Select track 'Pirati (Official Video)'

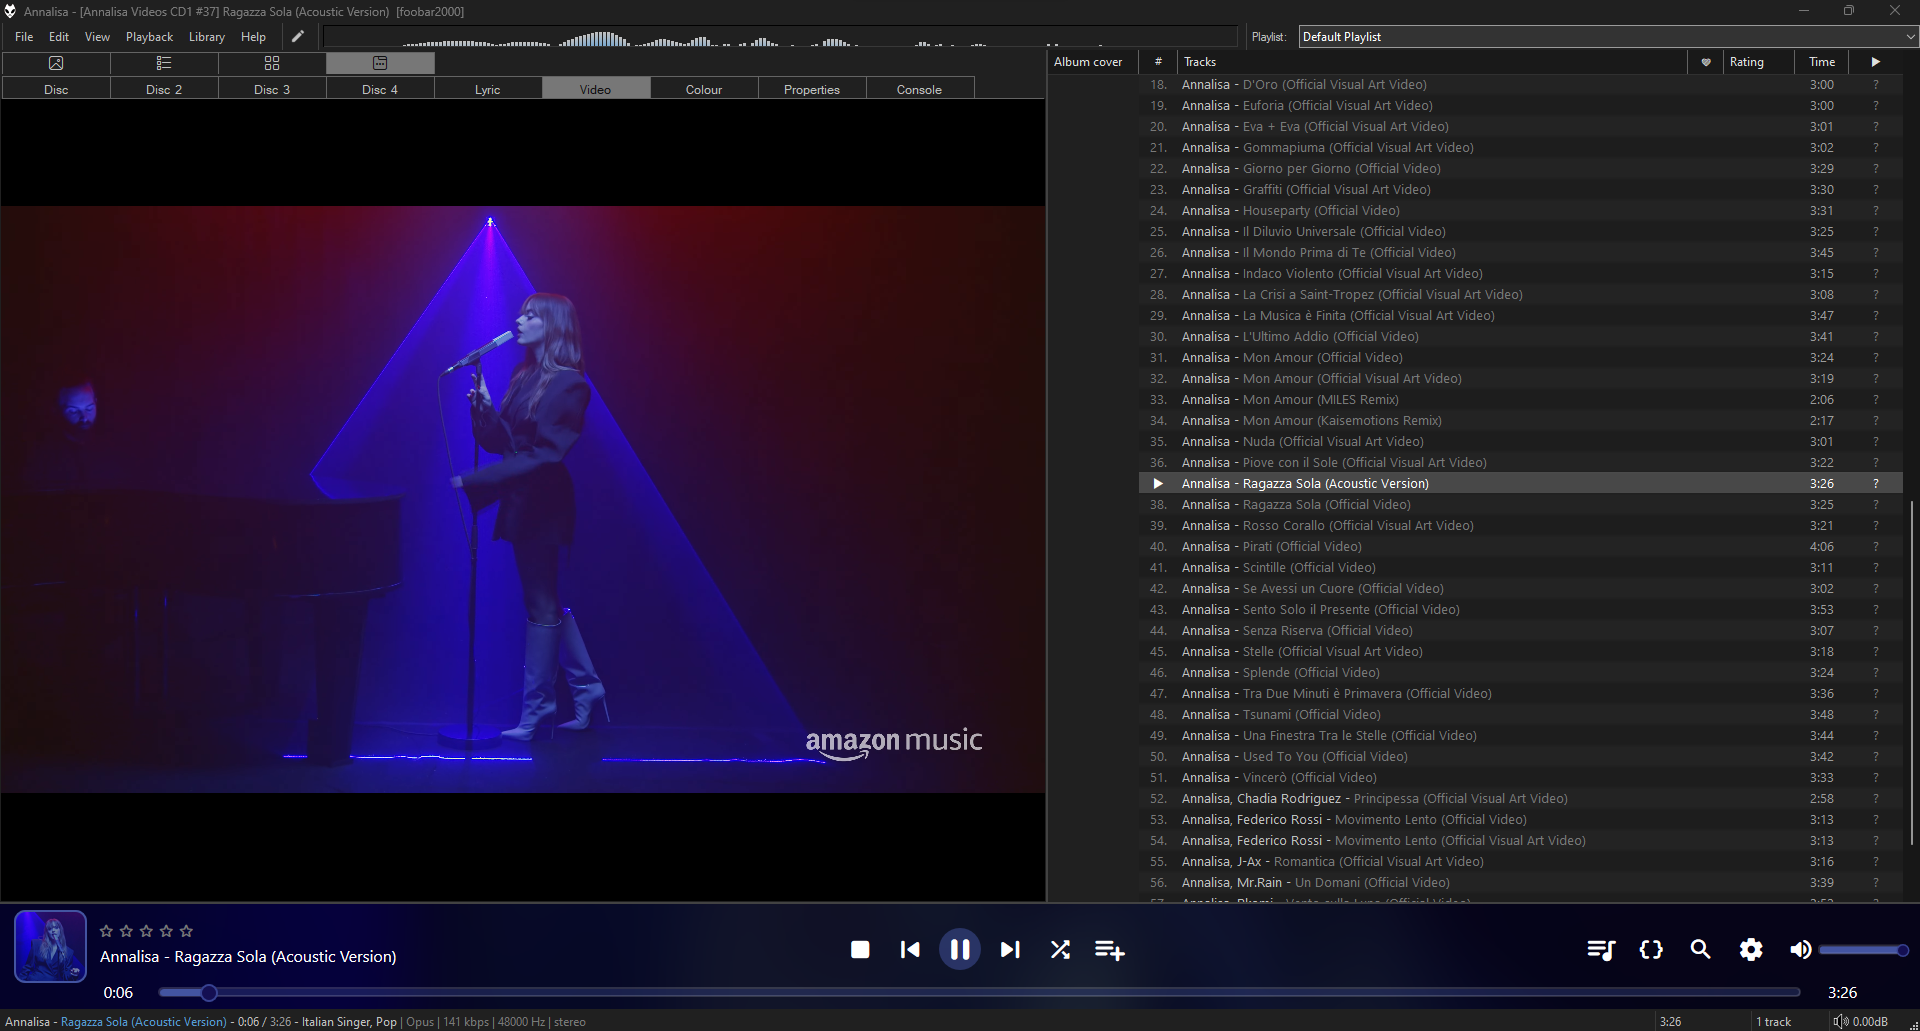point(1520,547)
